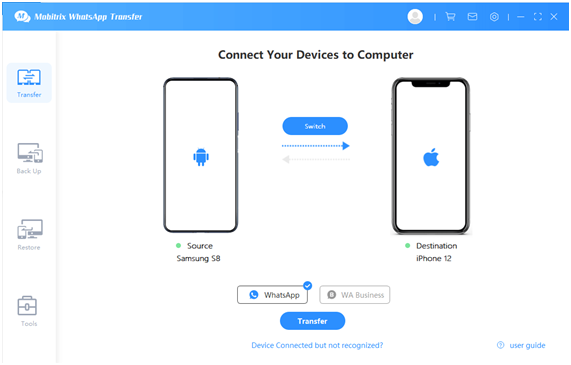
Task: Click the iPhone 12 destination phone image
Action: click(x=431, y=156)
